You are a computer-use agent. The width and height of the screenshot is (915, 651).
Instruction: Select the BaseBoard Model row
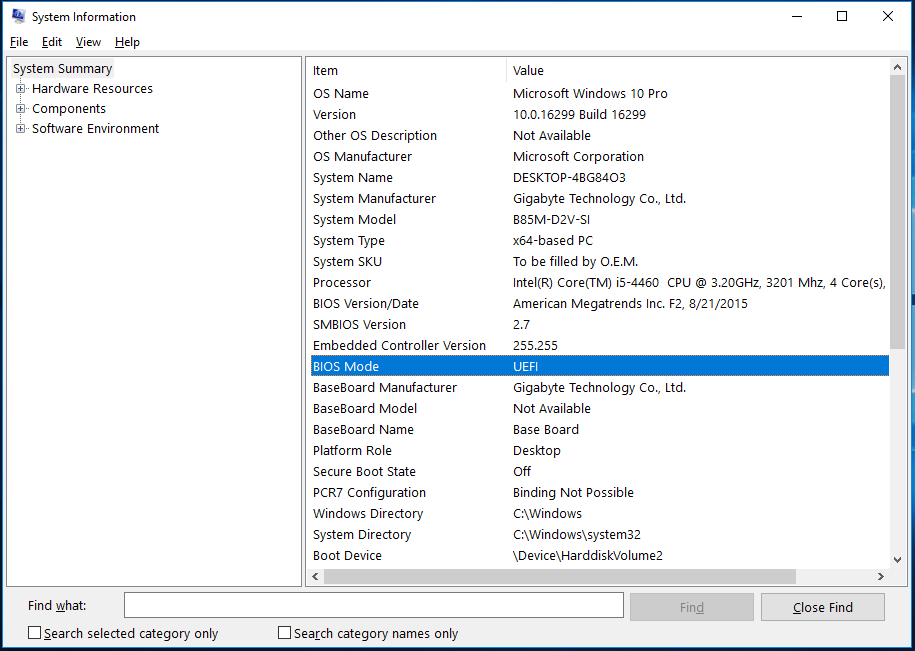[x=599, y=408]
